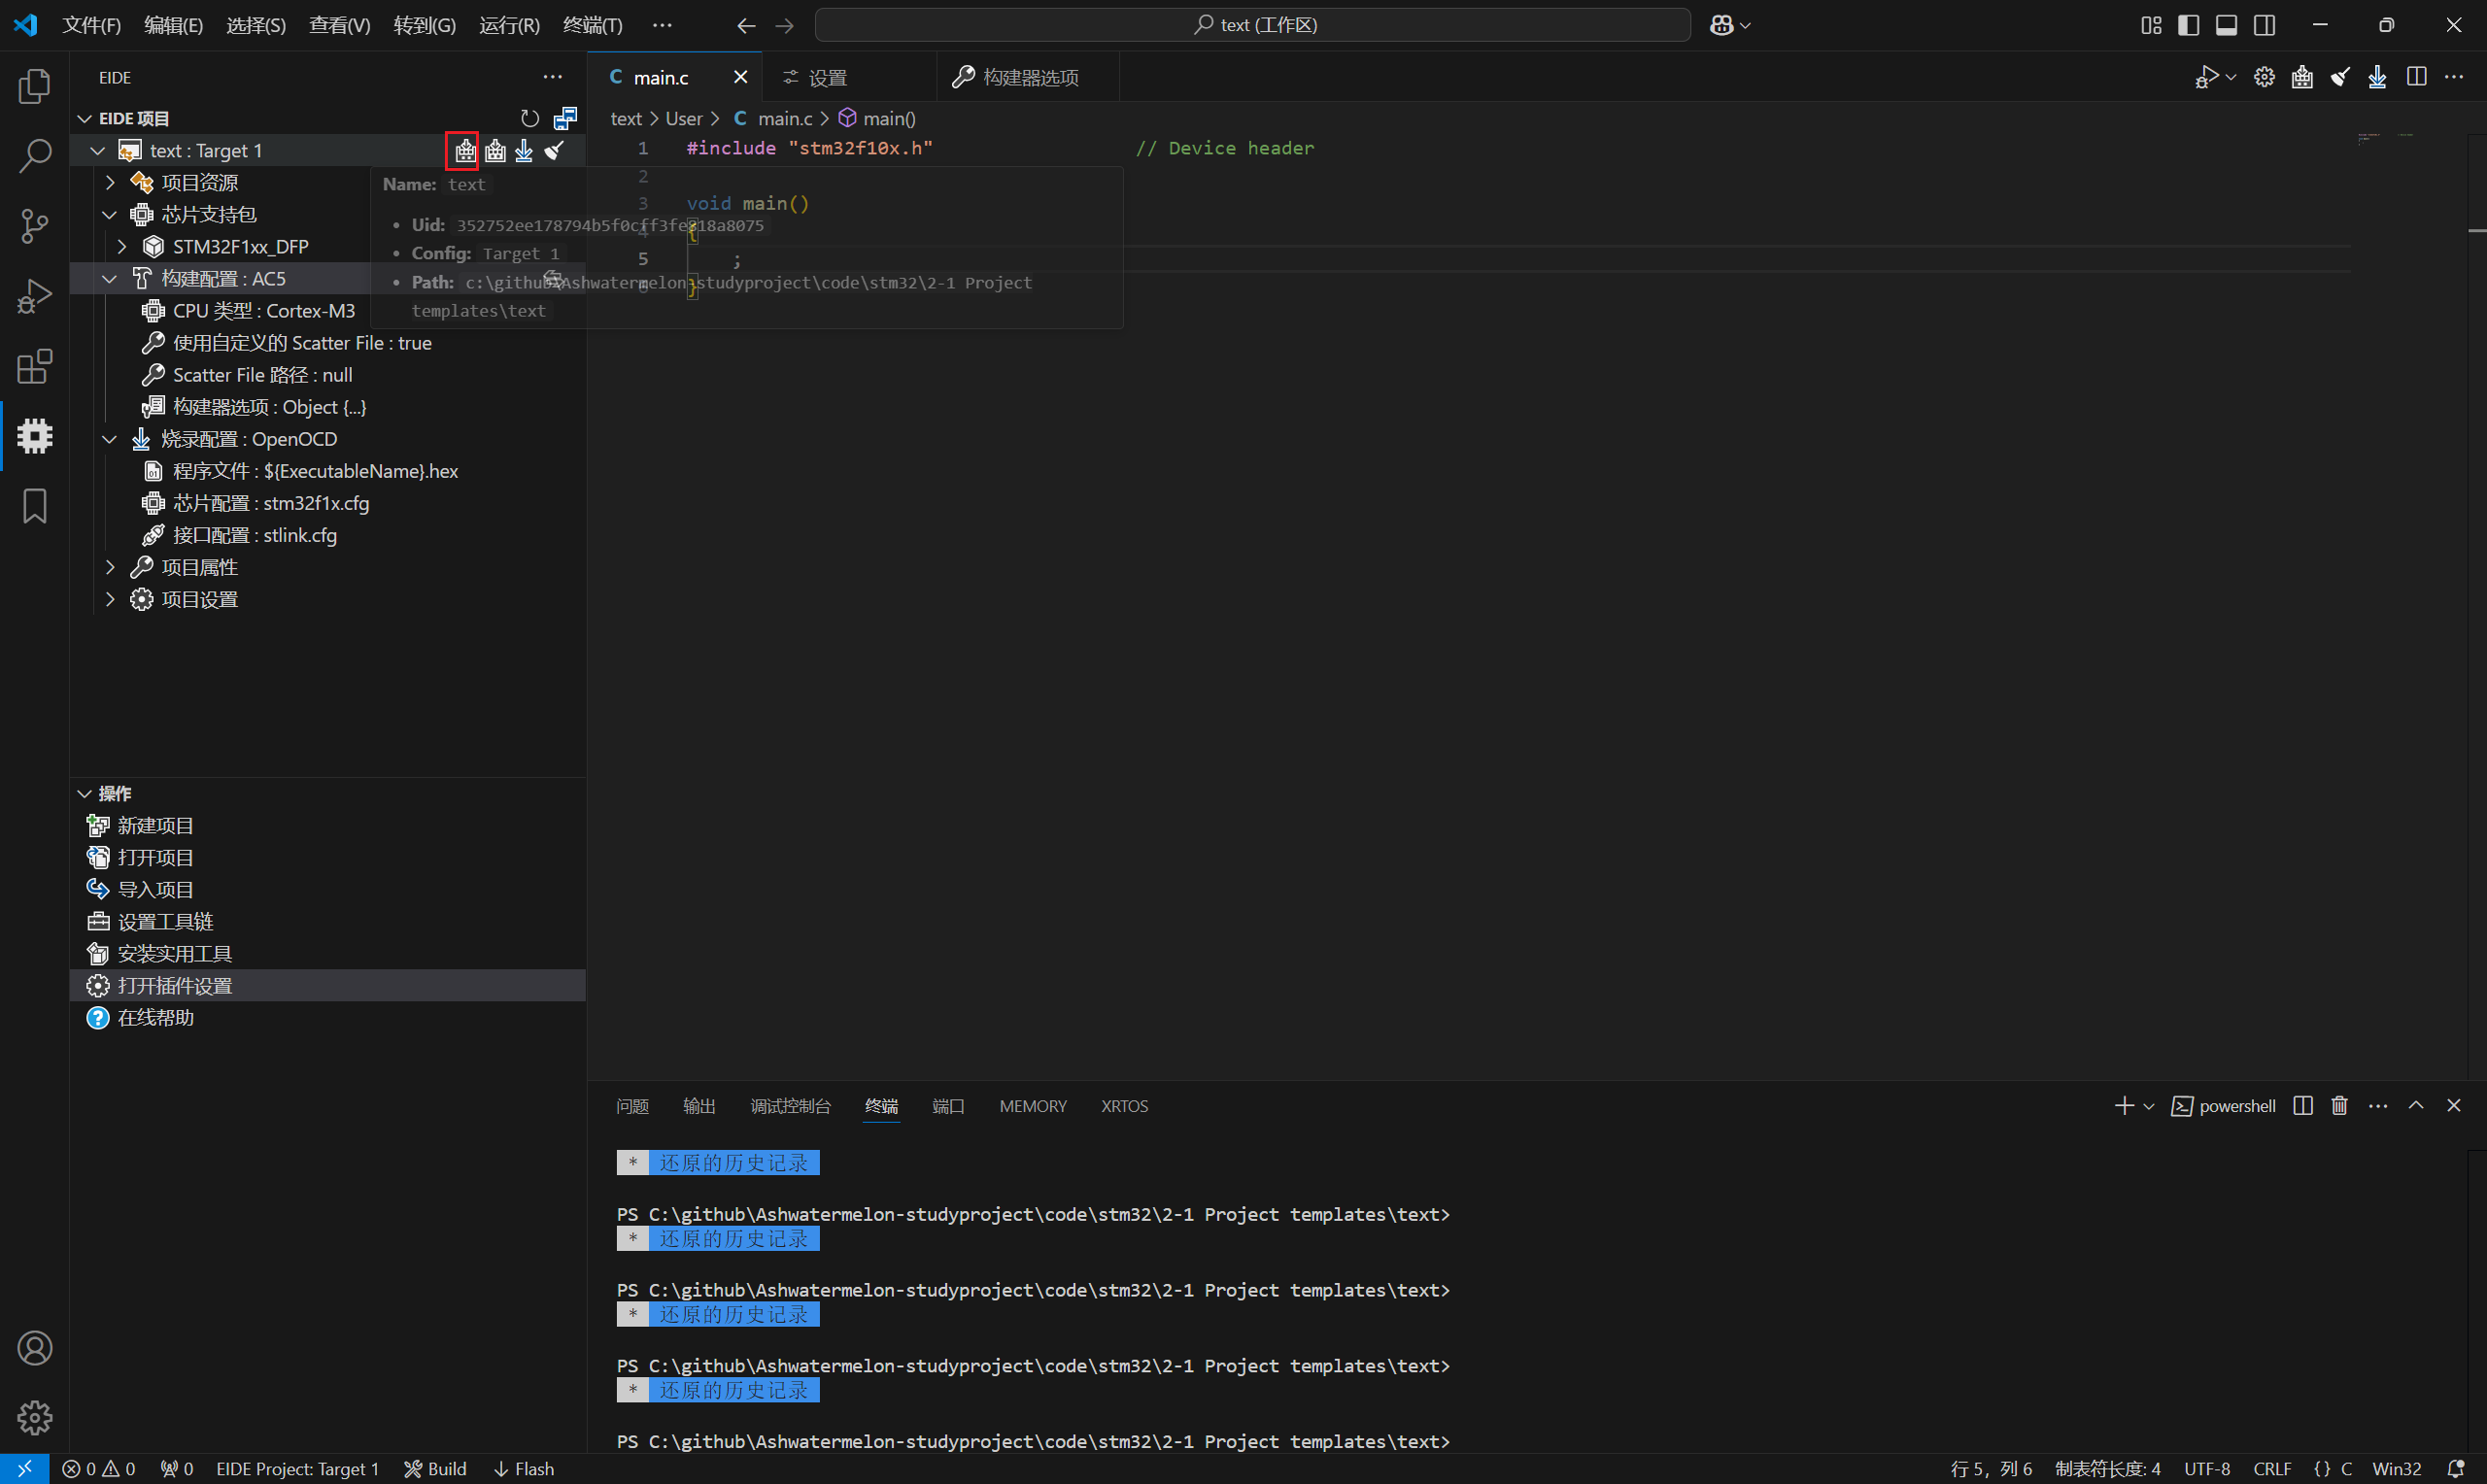
Task: Click Flash in the status bar
Action: (524, 1469)
